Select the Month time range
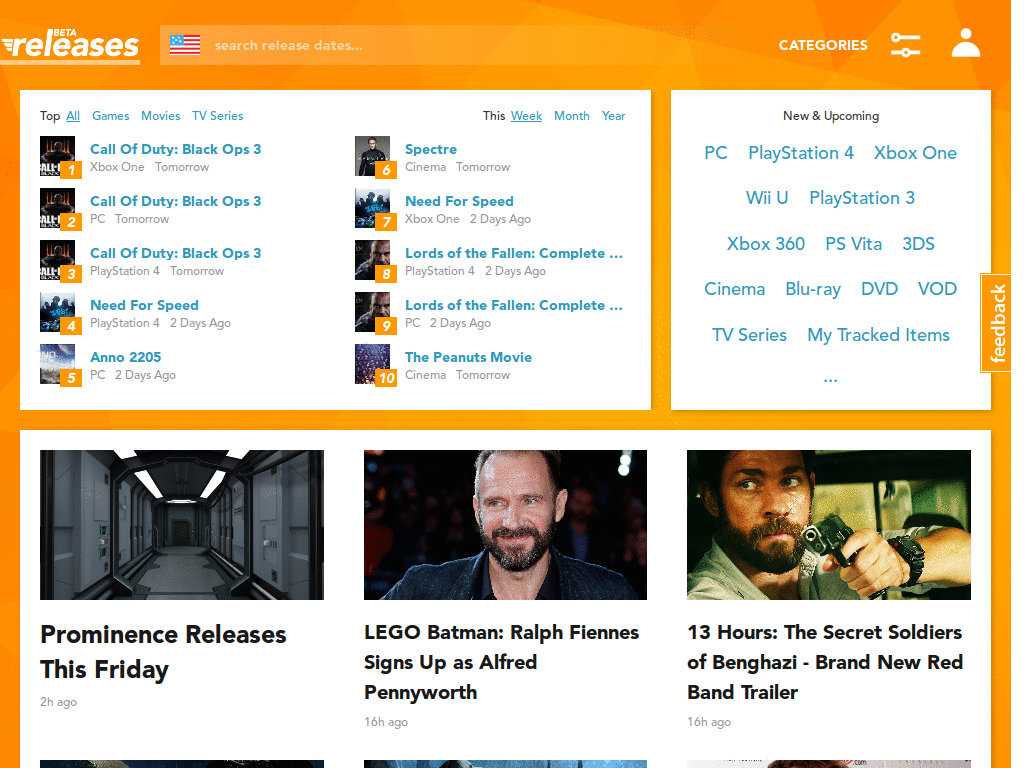Viewport: 1024px width, 768px height. pos(571,116)
